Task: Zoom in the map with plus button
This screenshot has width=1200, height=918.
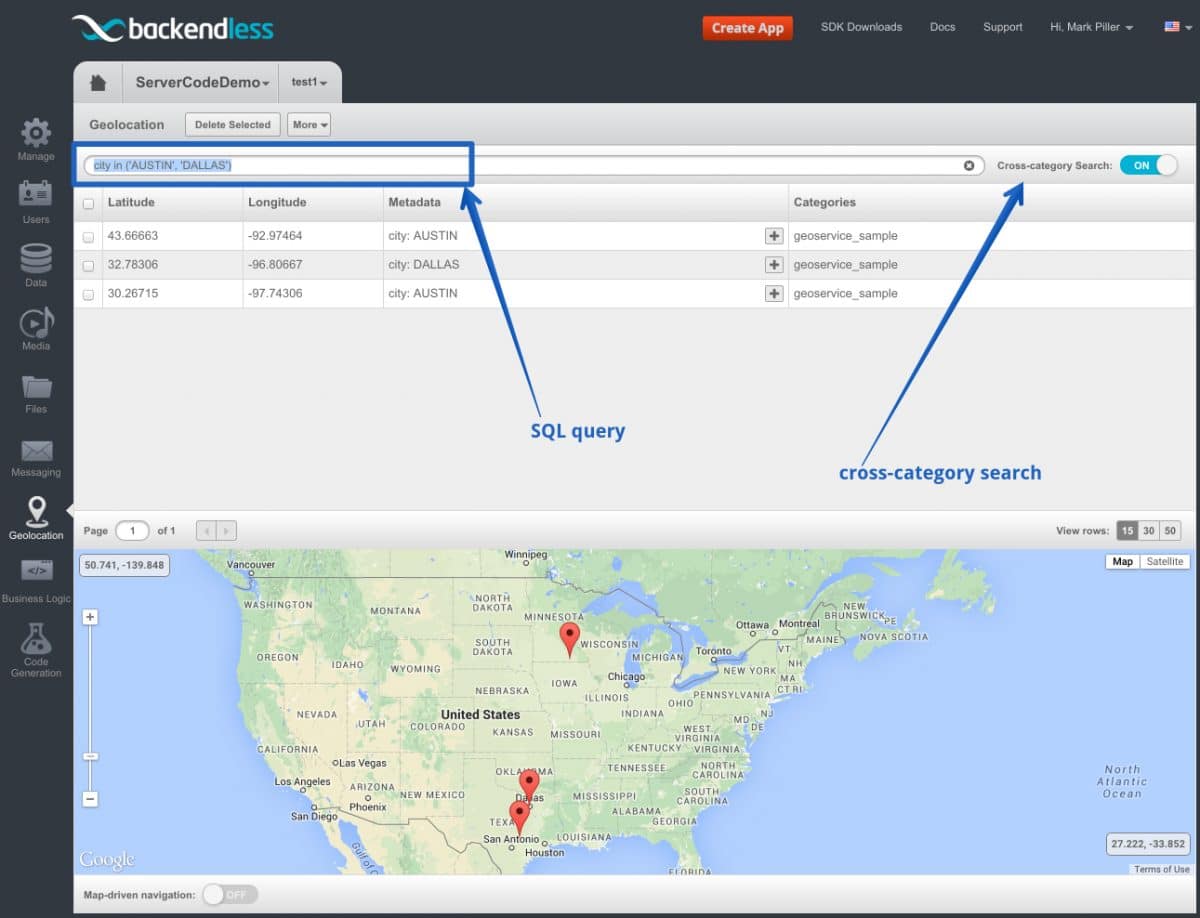Action: 90,617
